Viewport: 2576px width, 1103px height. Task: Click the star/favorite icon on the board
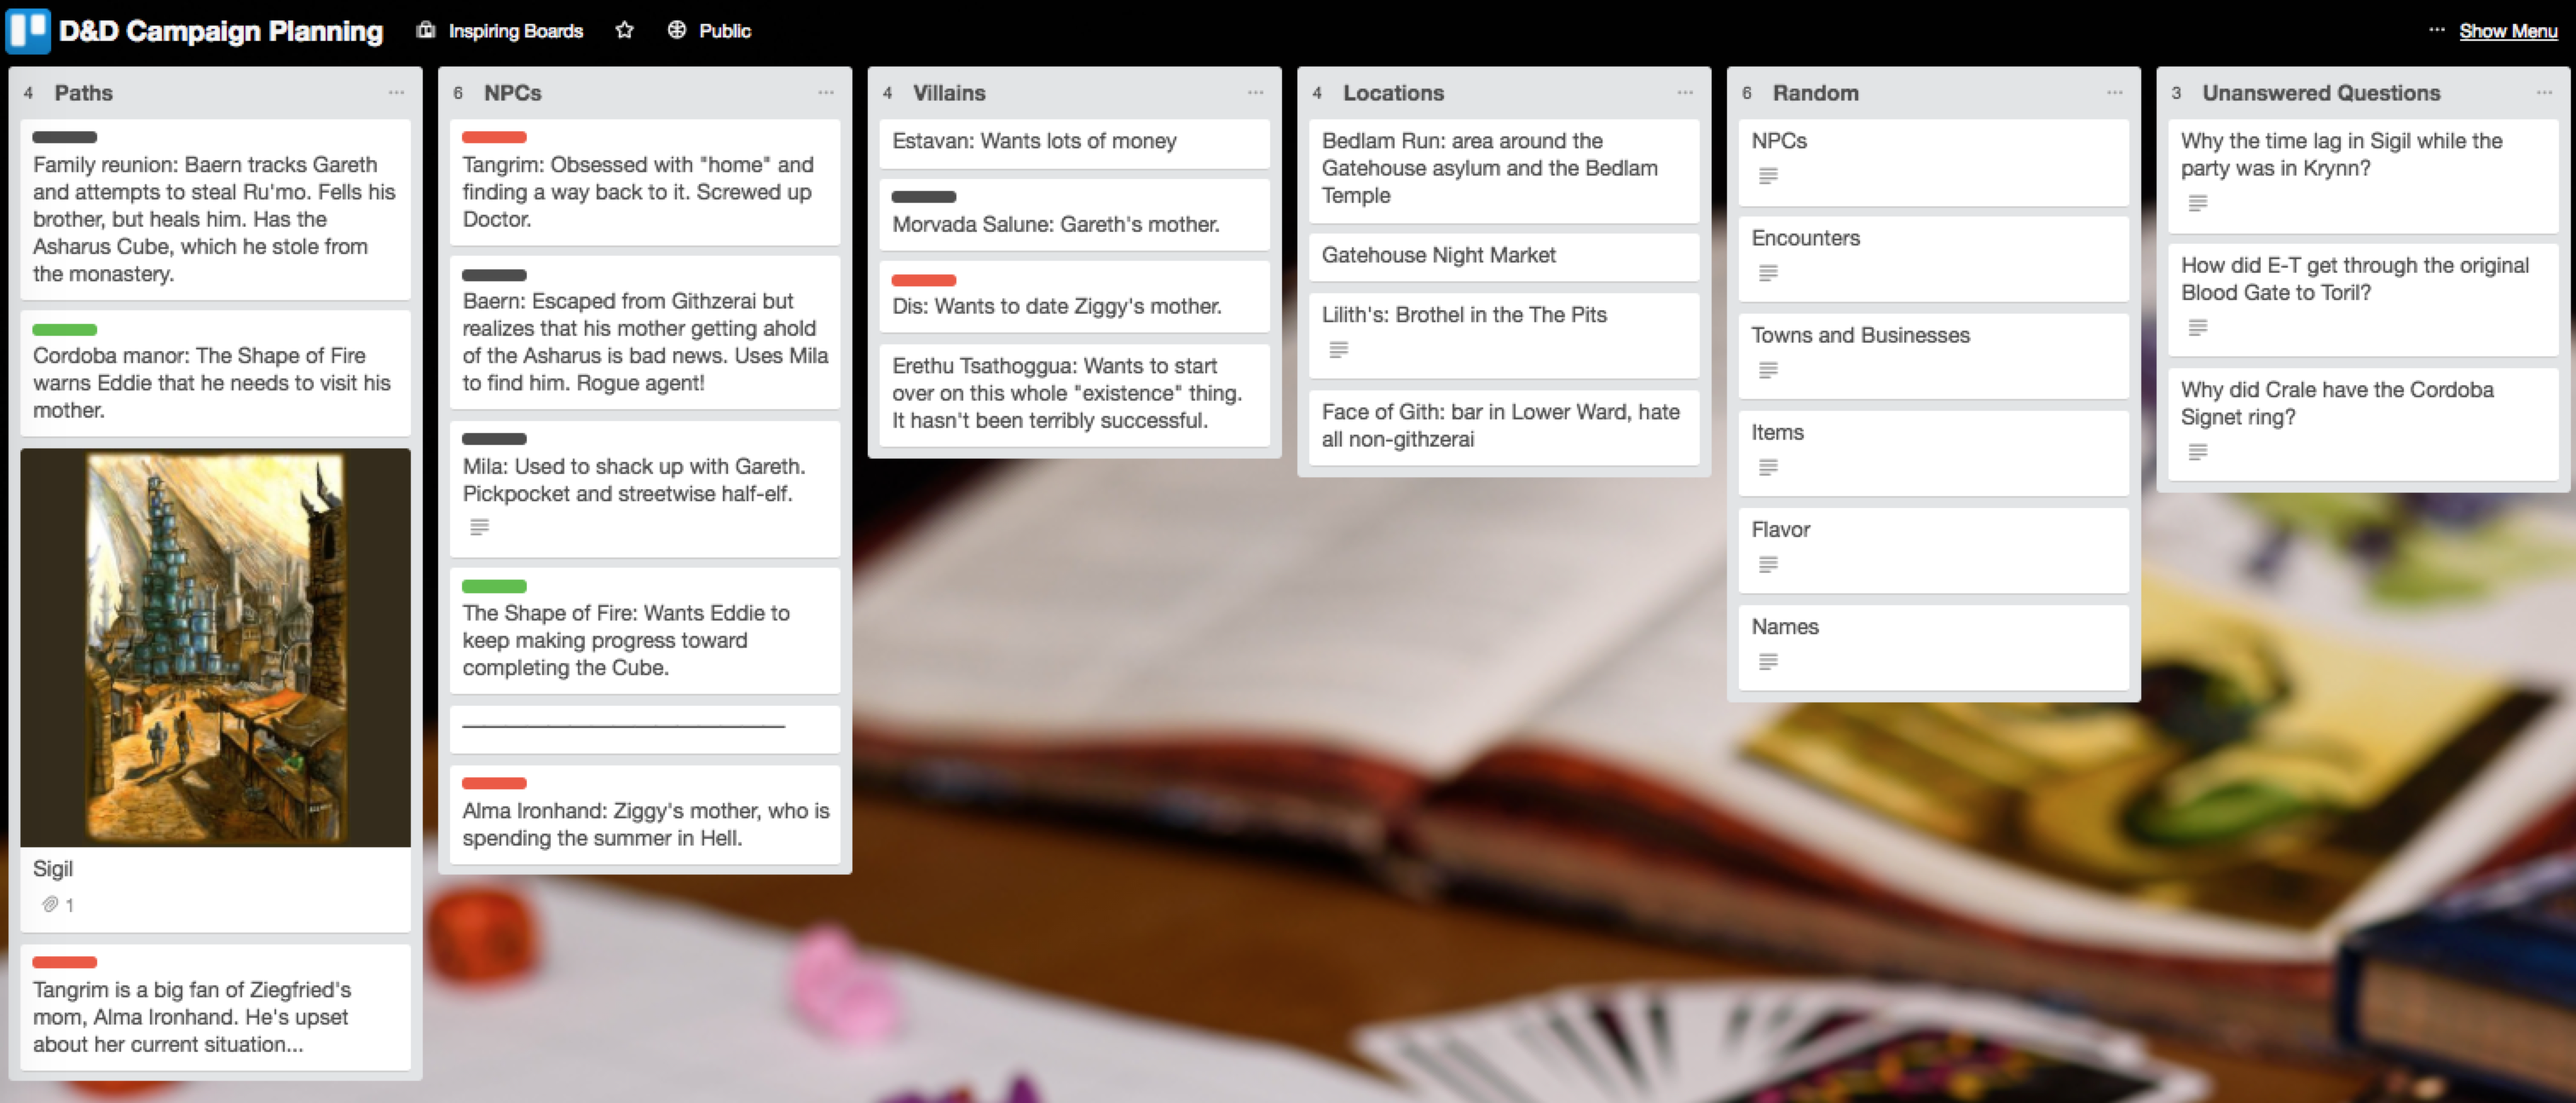pos(629,30)
